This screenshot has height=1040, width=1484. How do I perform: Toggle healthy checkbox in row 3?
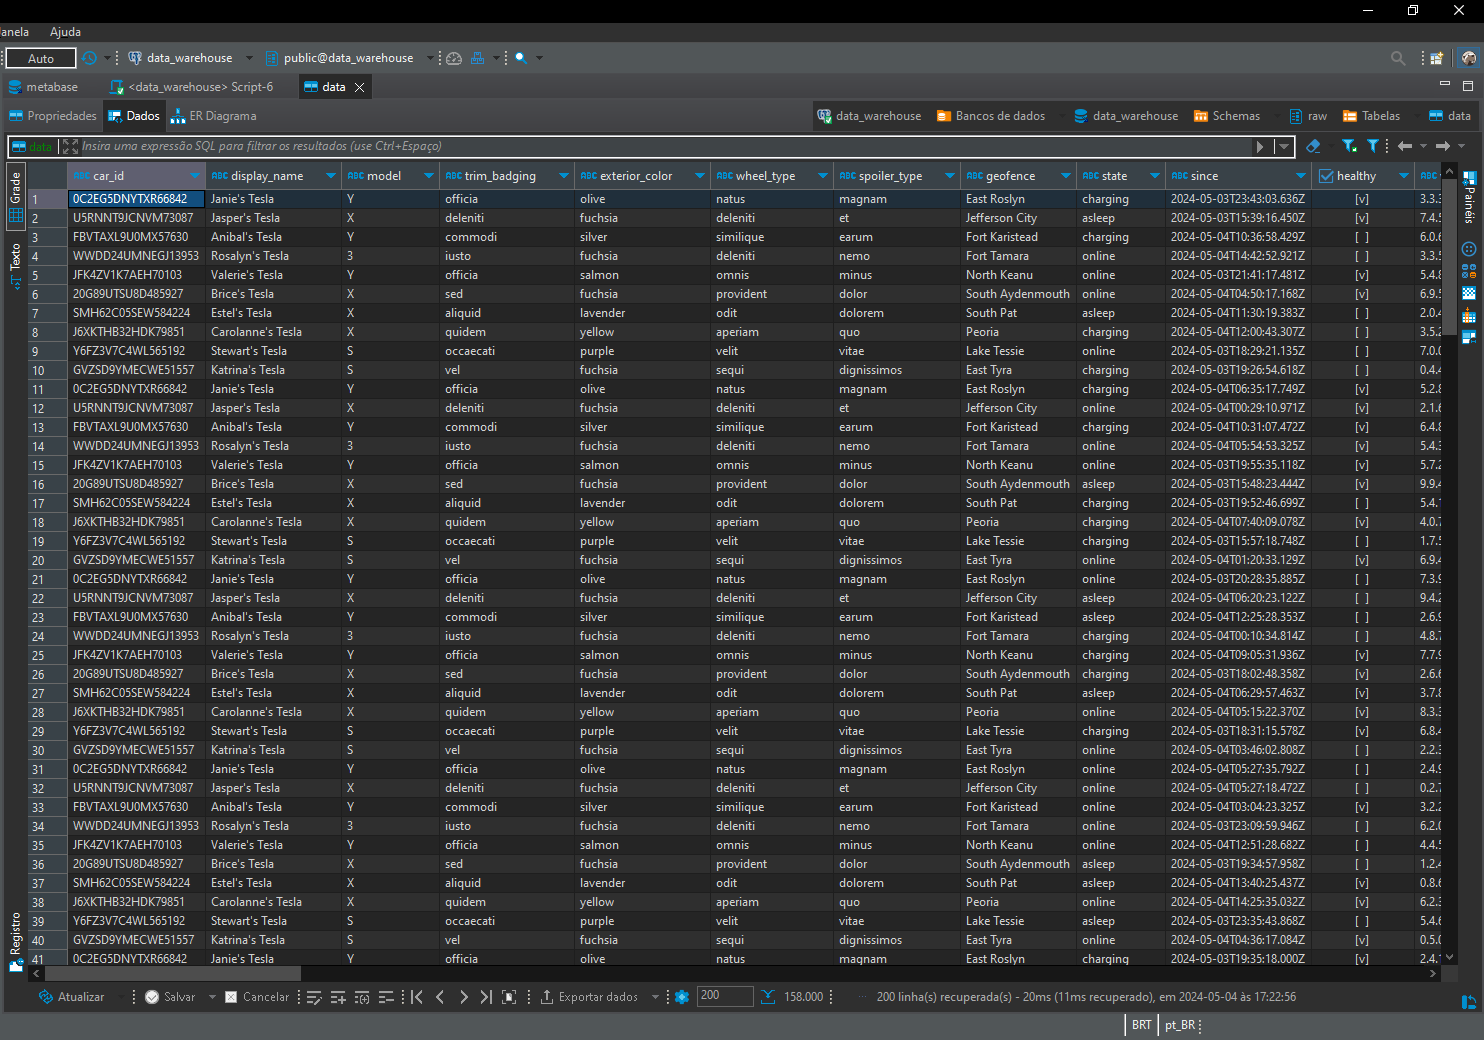coord(1361,237)
